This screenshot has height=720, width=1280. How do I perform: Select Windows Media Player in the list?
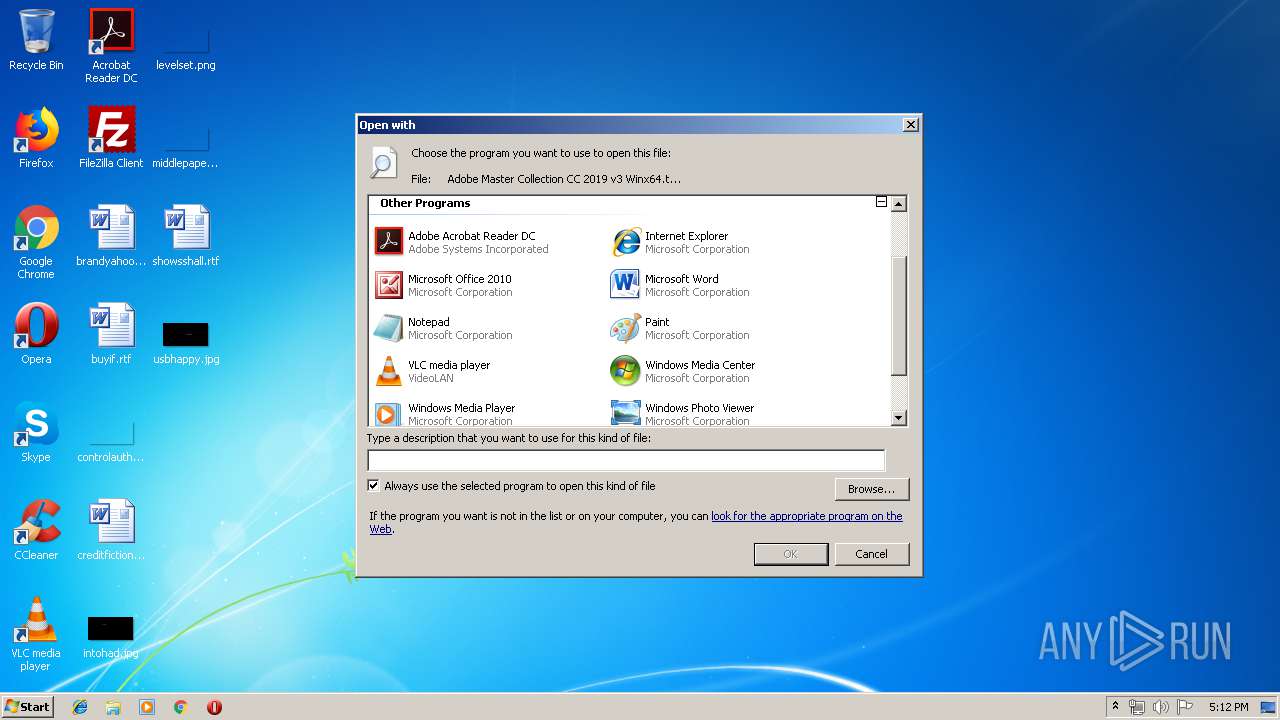pos(445,412)
